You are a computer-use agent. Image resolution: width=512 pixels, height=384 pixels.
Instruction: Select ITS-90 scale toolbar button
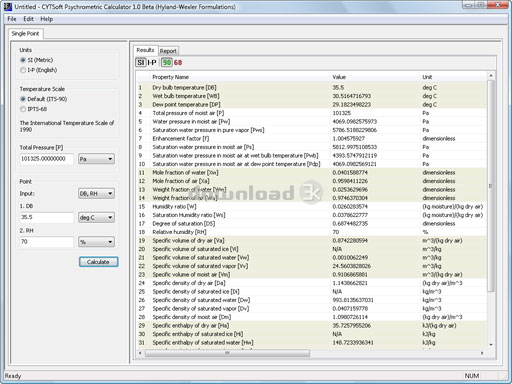tap(167, 62)
